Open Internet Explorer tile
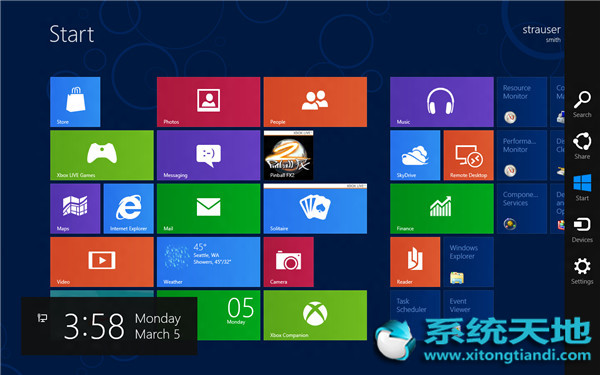600x375 pixels. pyautogui.click(x=129, y=208)
